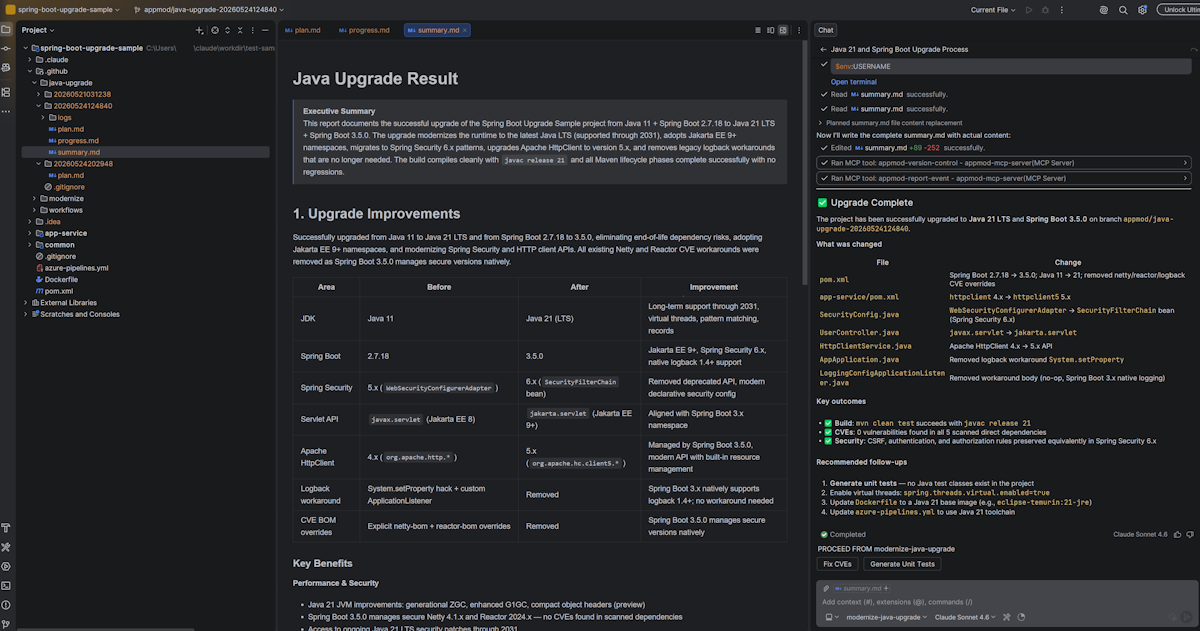Open the chat mode dropdown in the input box

[x=831, y=617]
